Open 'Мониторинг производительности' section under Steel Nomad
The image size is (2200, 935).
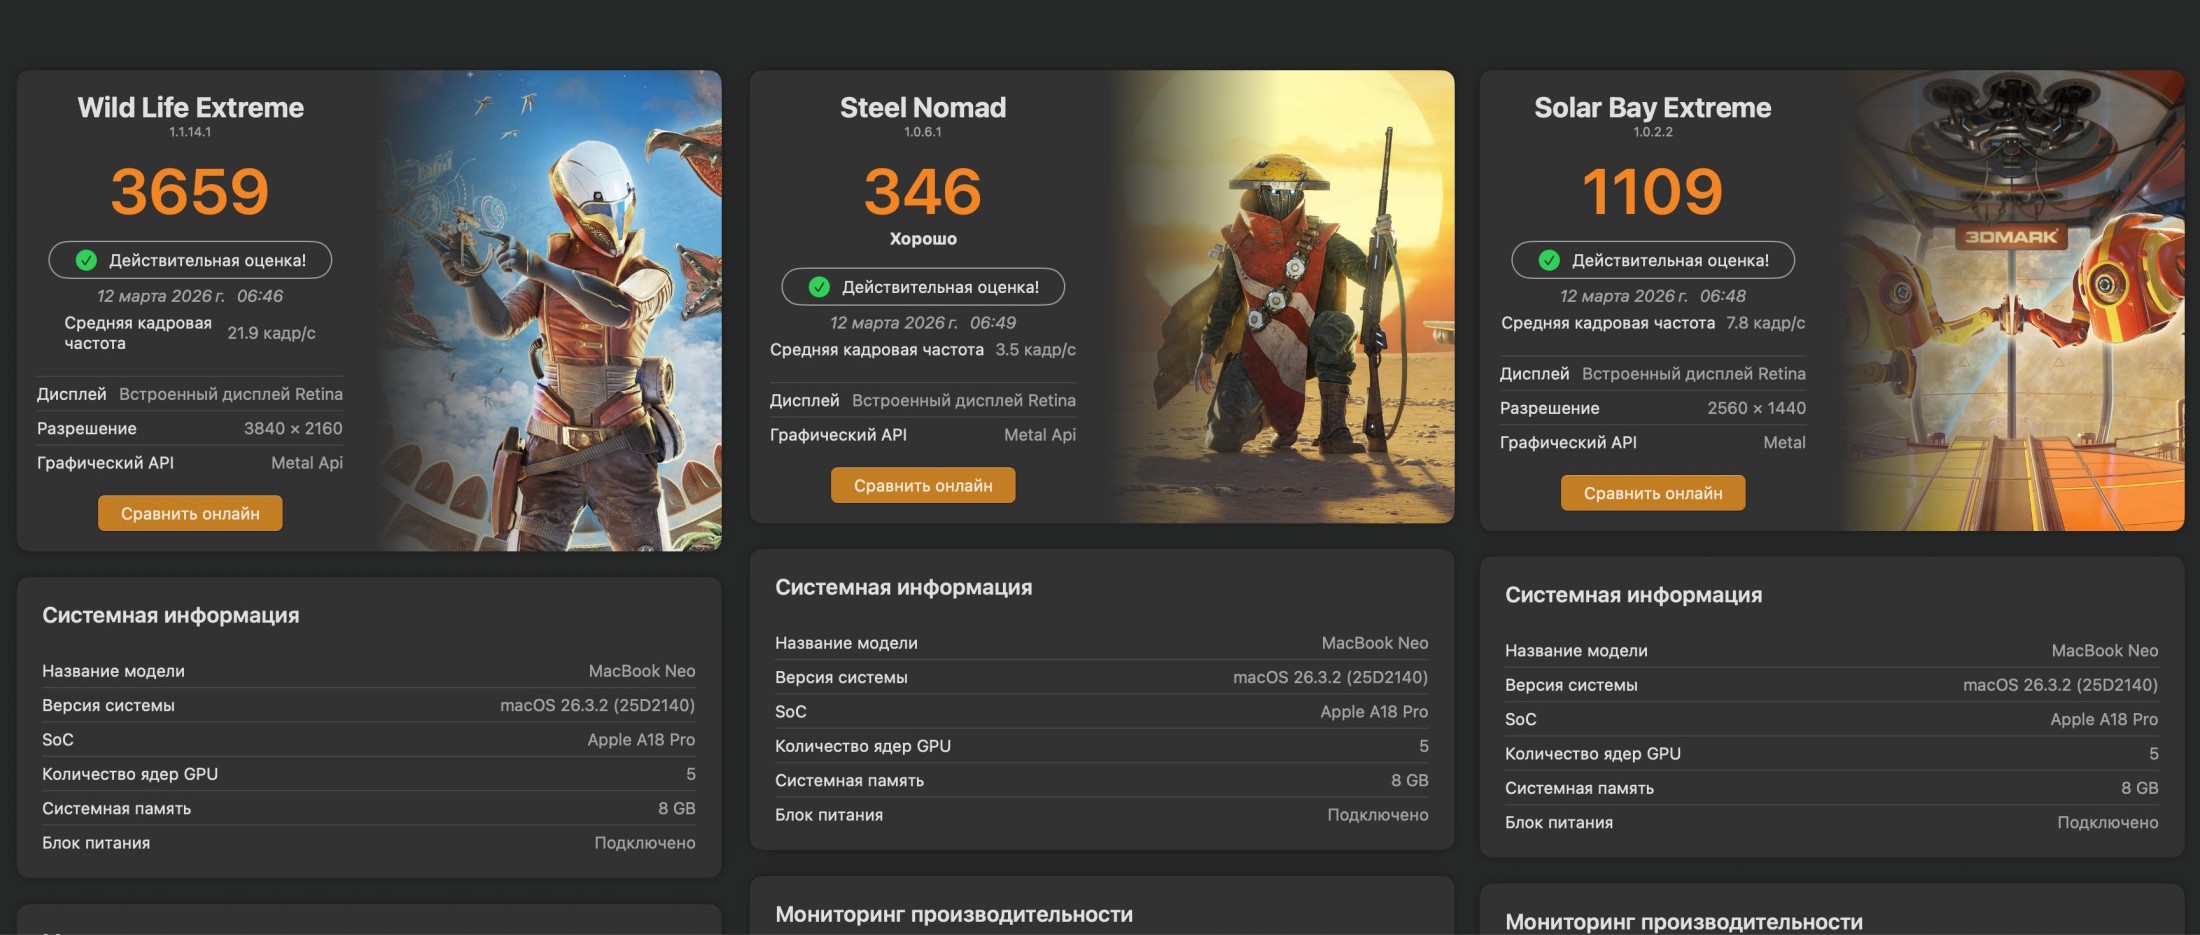pos(954,914)
